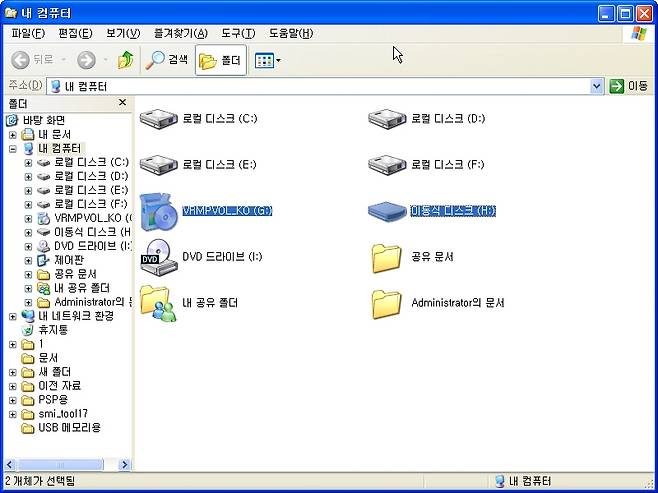Screen dimensions: 658x493
Task: Expand the My Documents (내 문서) tree node
Action: tap(13, 134)
